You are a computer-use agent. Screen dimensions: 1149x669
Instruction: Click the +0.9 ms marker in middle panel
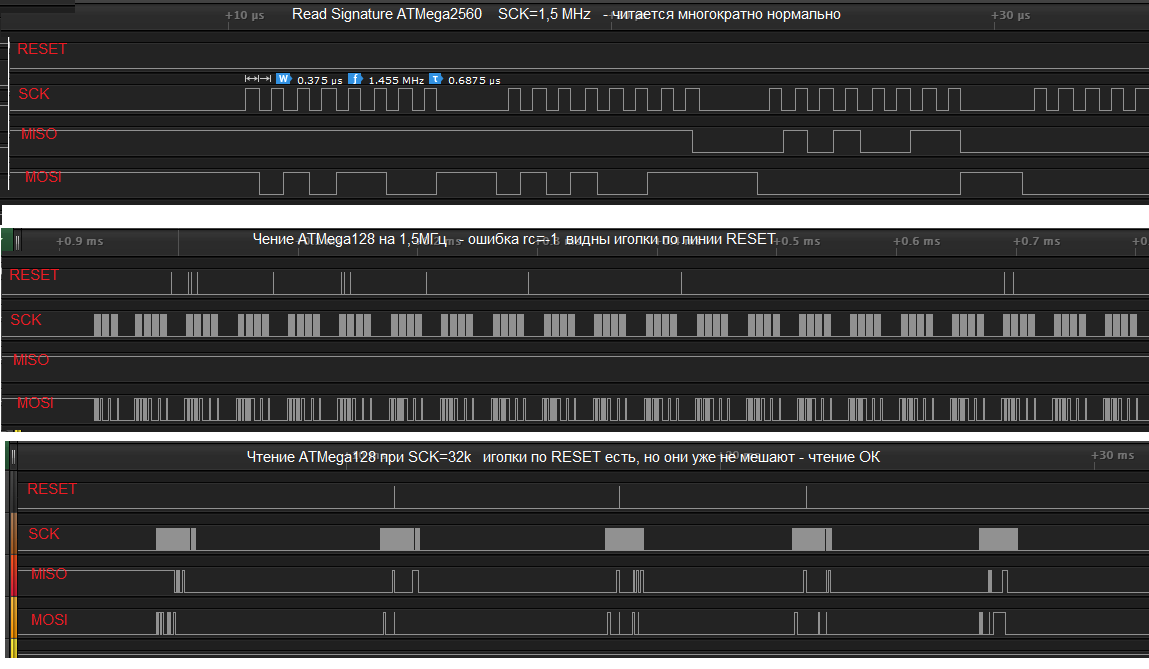pyautogui.click(x=80, y=241)
